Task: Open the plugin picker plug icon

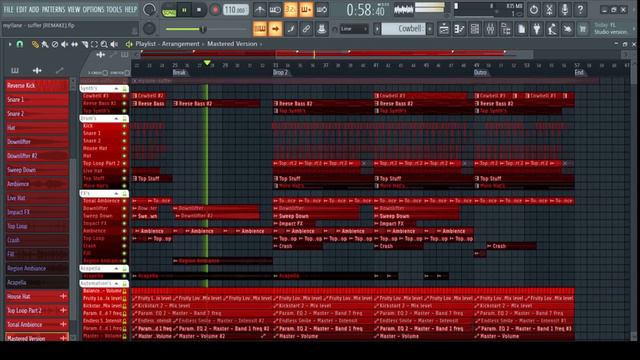Action: [x=537, y=29]
